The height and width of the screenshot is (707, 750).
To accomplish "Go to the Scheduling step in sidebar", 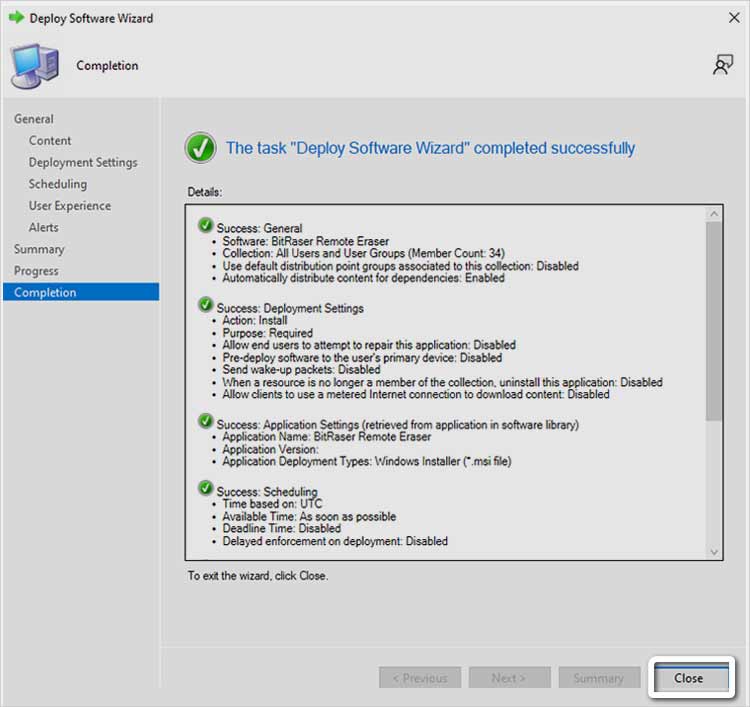I will (x=57, y=184).
